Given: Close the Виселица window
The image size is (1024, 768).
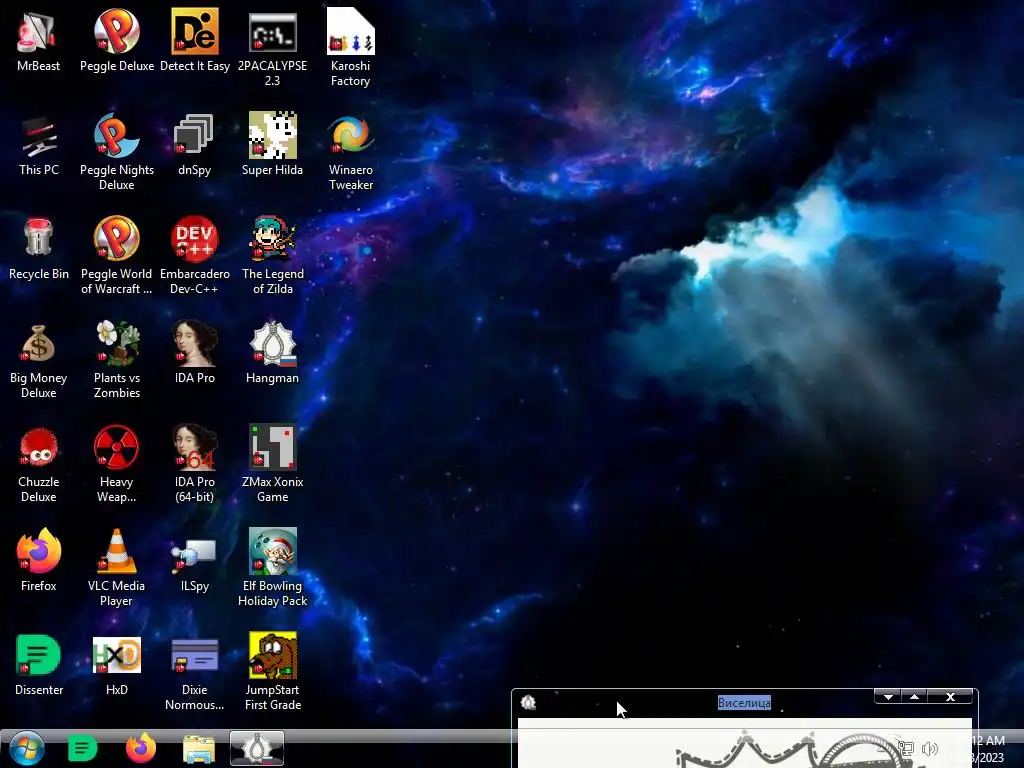Looking at the screenshot, I should pos(950,697).
